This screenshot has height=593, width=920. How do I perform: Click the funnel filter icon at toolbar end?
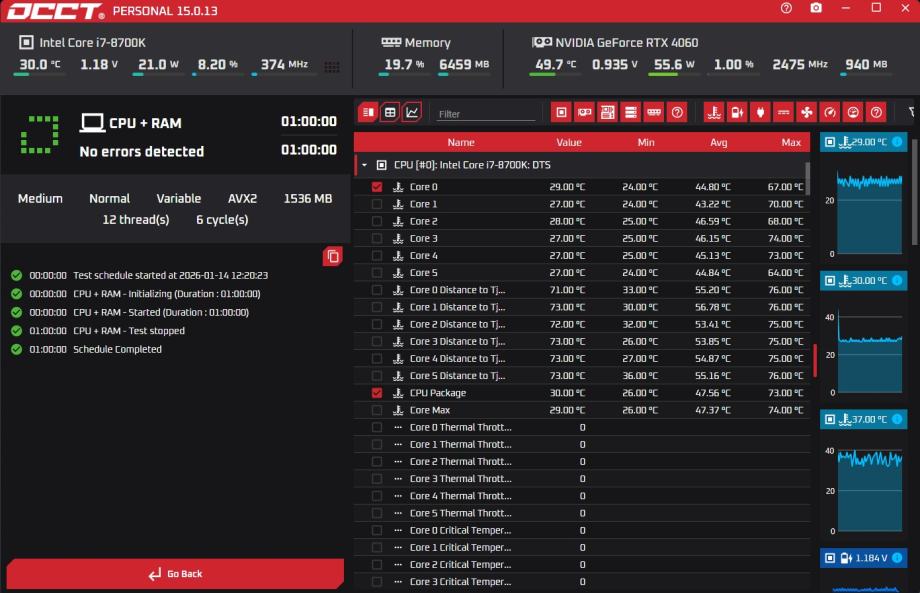click(x=912, y=112)
